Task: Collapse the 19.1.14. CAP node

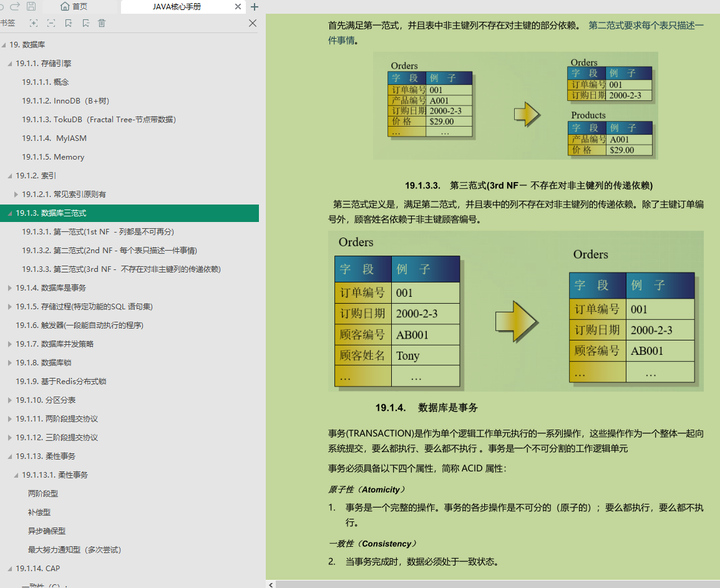Action: 10,569
